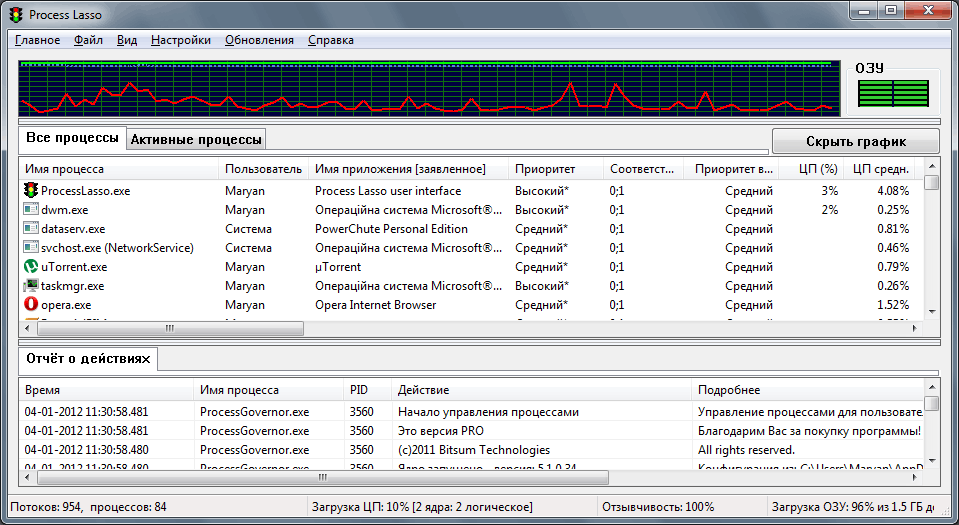This screenshot has width=959, height=525.
Task: Sort the log by PID column
Action: [x=368, y=390]
